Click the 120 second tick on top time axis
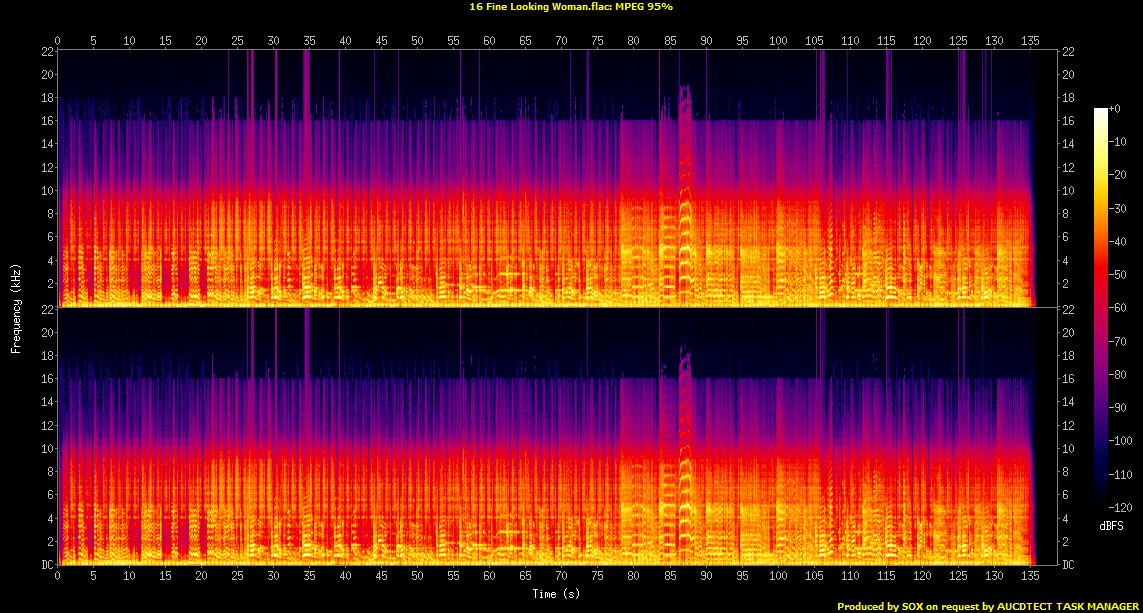The image size is (1143, 613). tap(921, 41)
